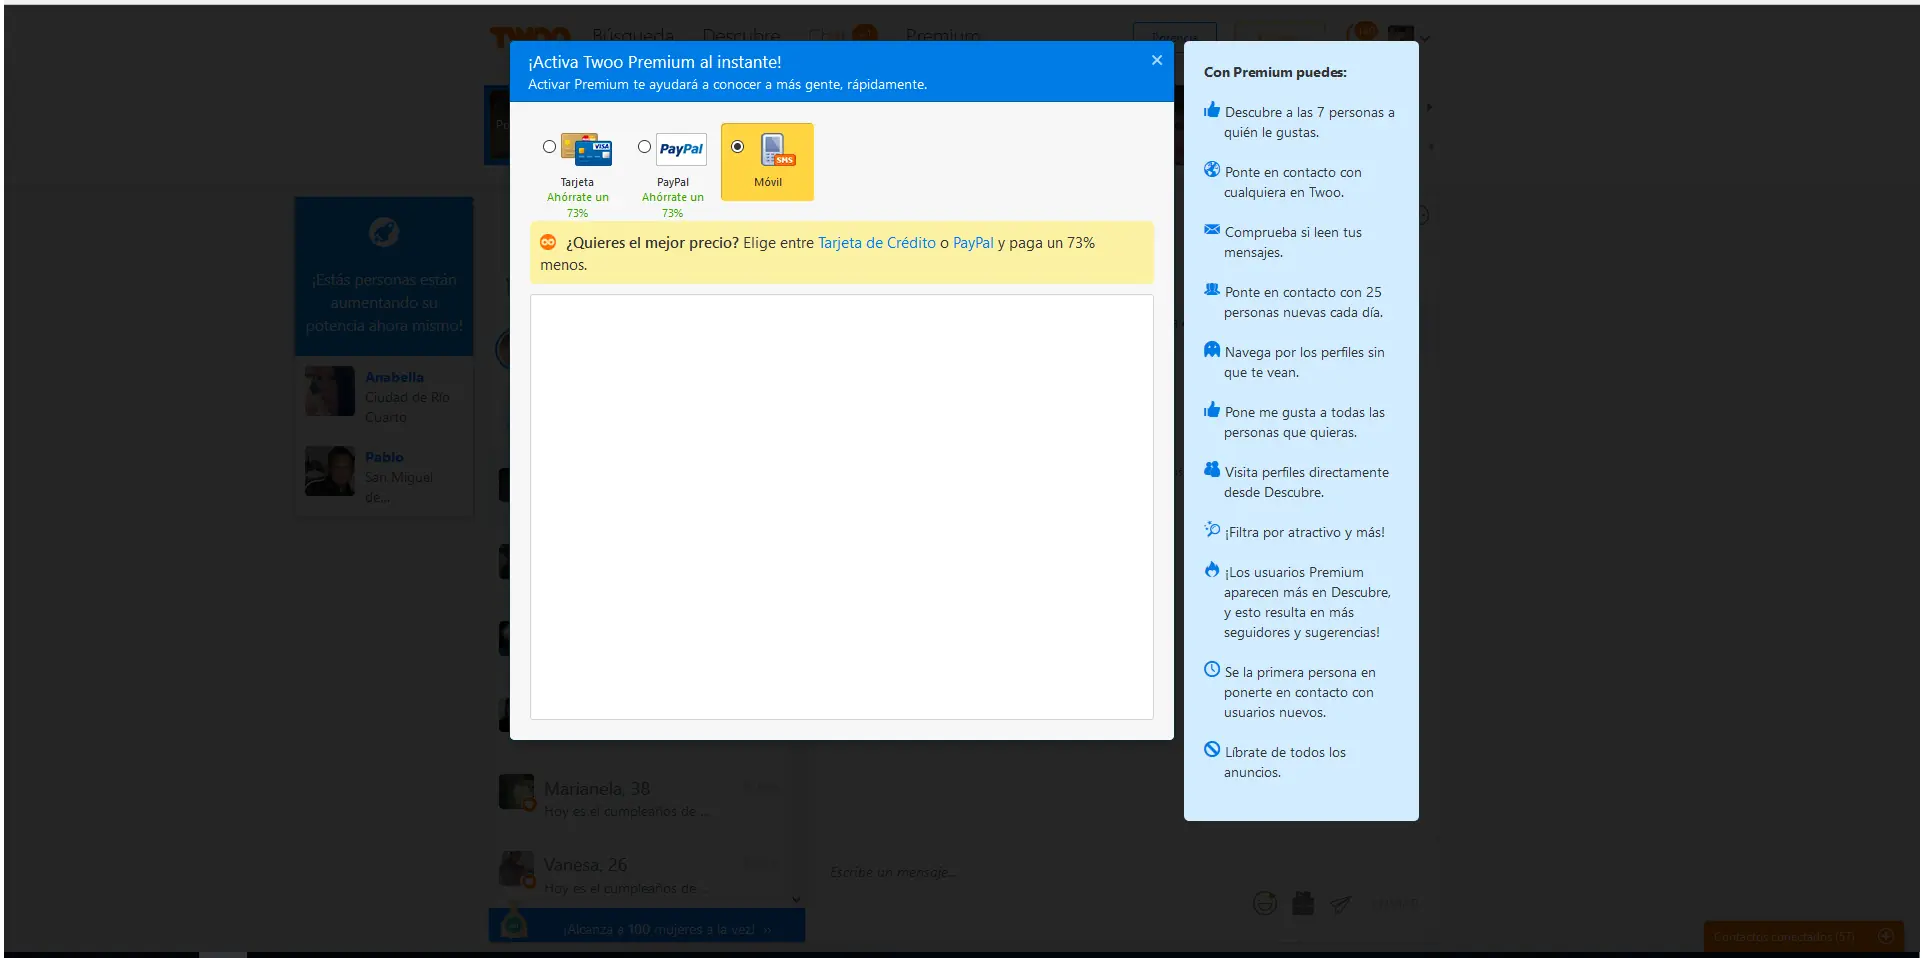Image resolution: width=1922 pixels, height=958 pixels.
Task: Click the gift icon in message bar
Action: [1303, 904]
